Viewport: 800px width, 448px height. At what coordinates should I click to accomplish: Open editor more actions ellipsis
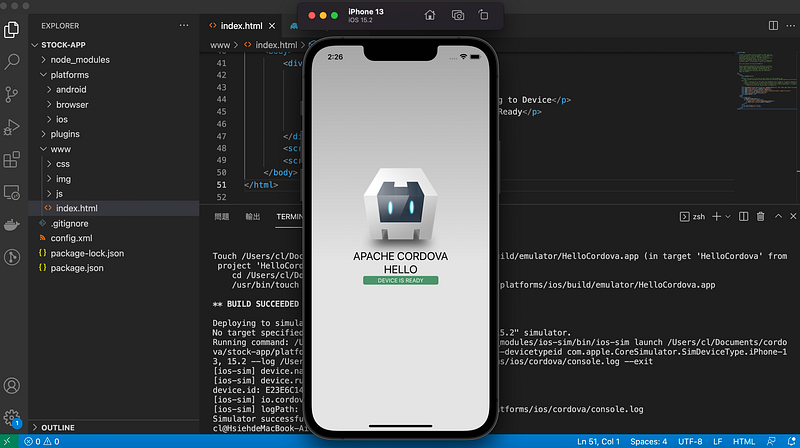(790, 26)
